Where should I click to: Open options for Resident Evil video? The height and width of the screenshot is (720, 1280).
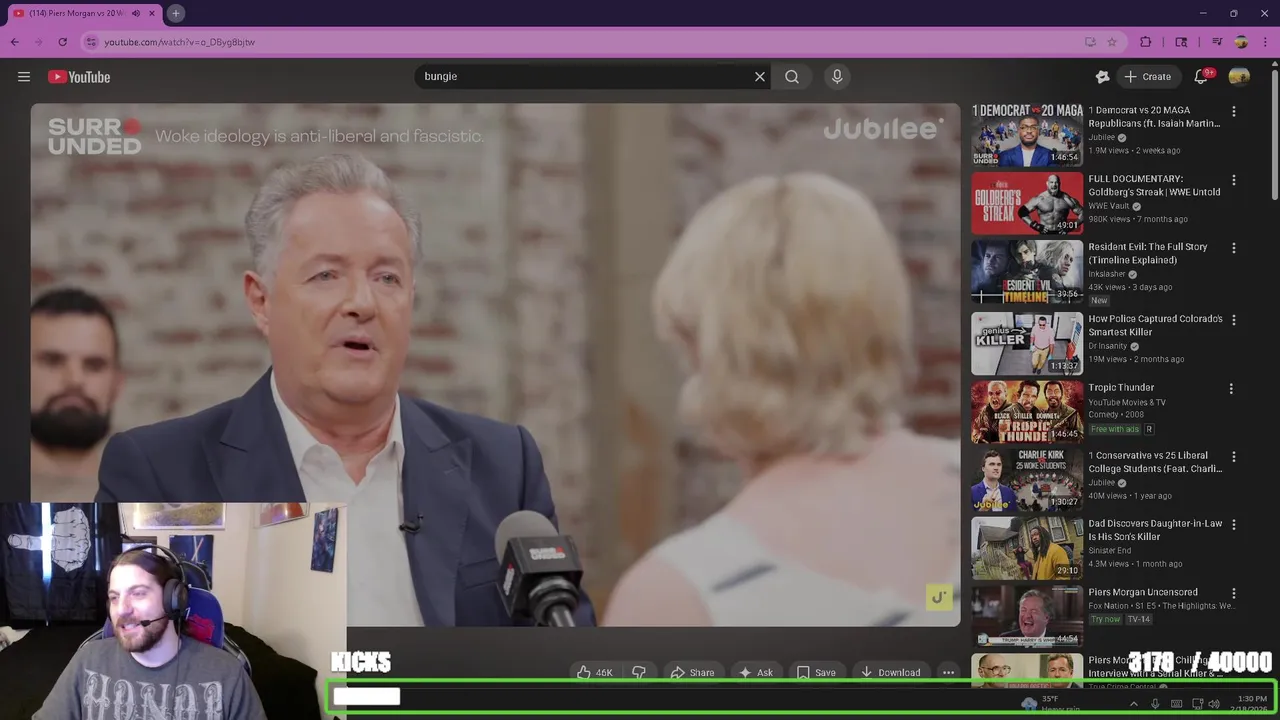pos(1233,248)
